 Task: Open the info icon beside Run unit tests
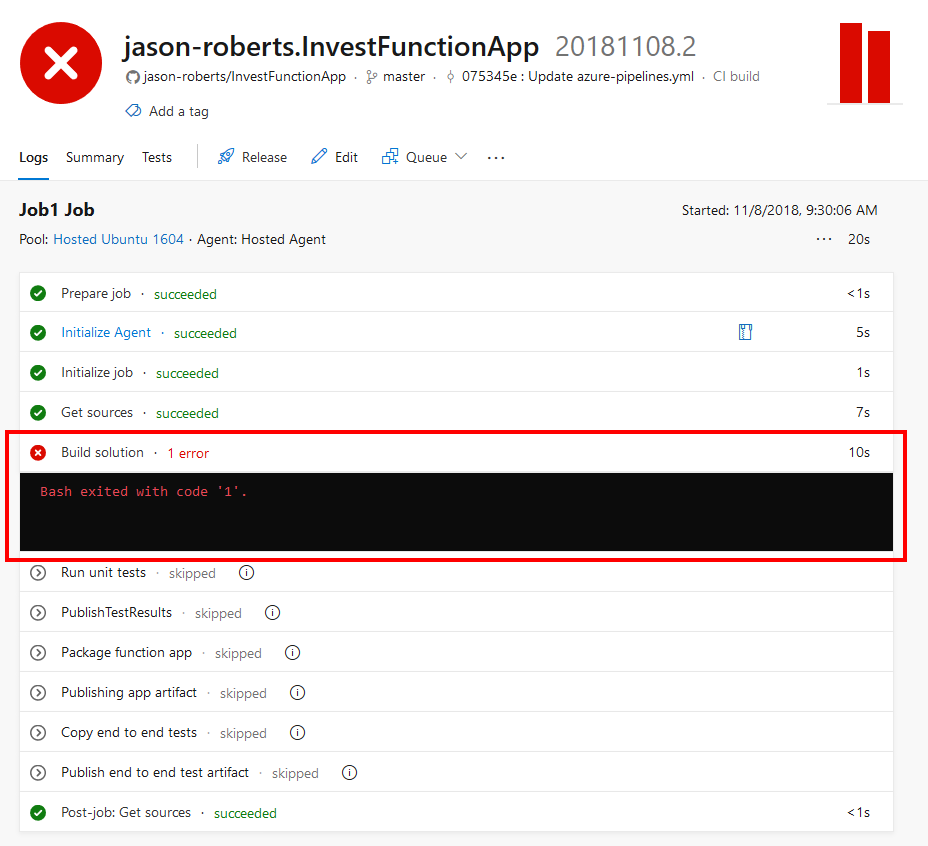tap(246, 573)
